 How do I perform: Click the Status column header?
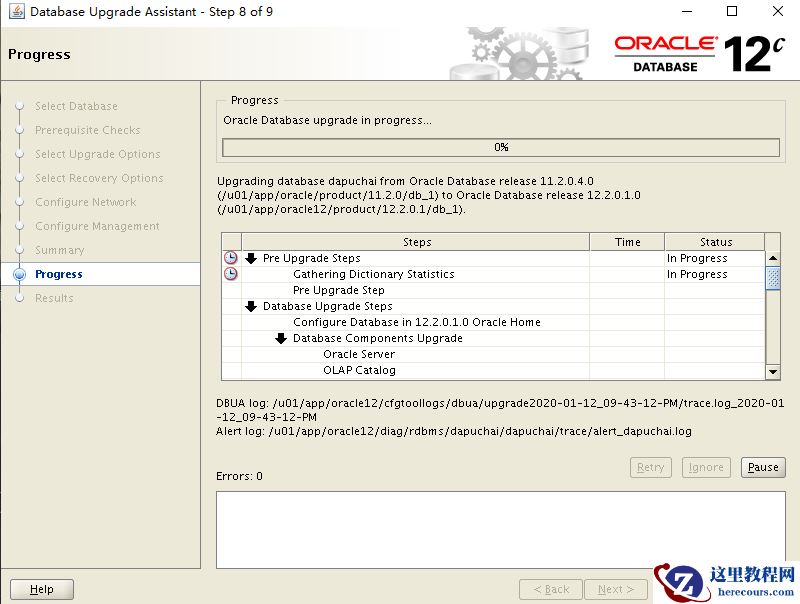(x=715, y=242)
